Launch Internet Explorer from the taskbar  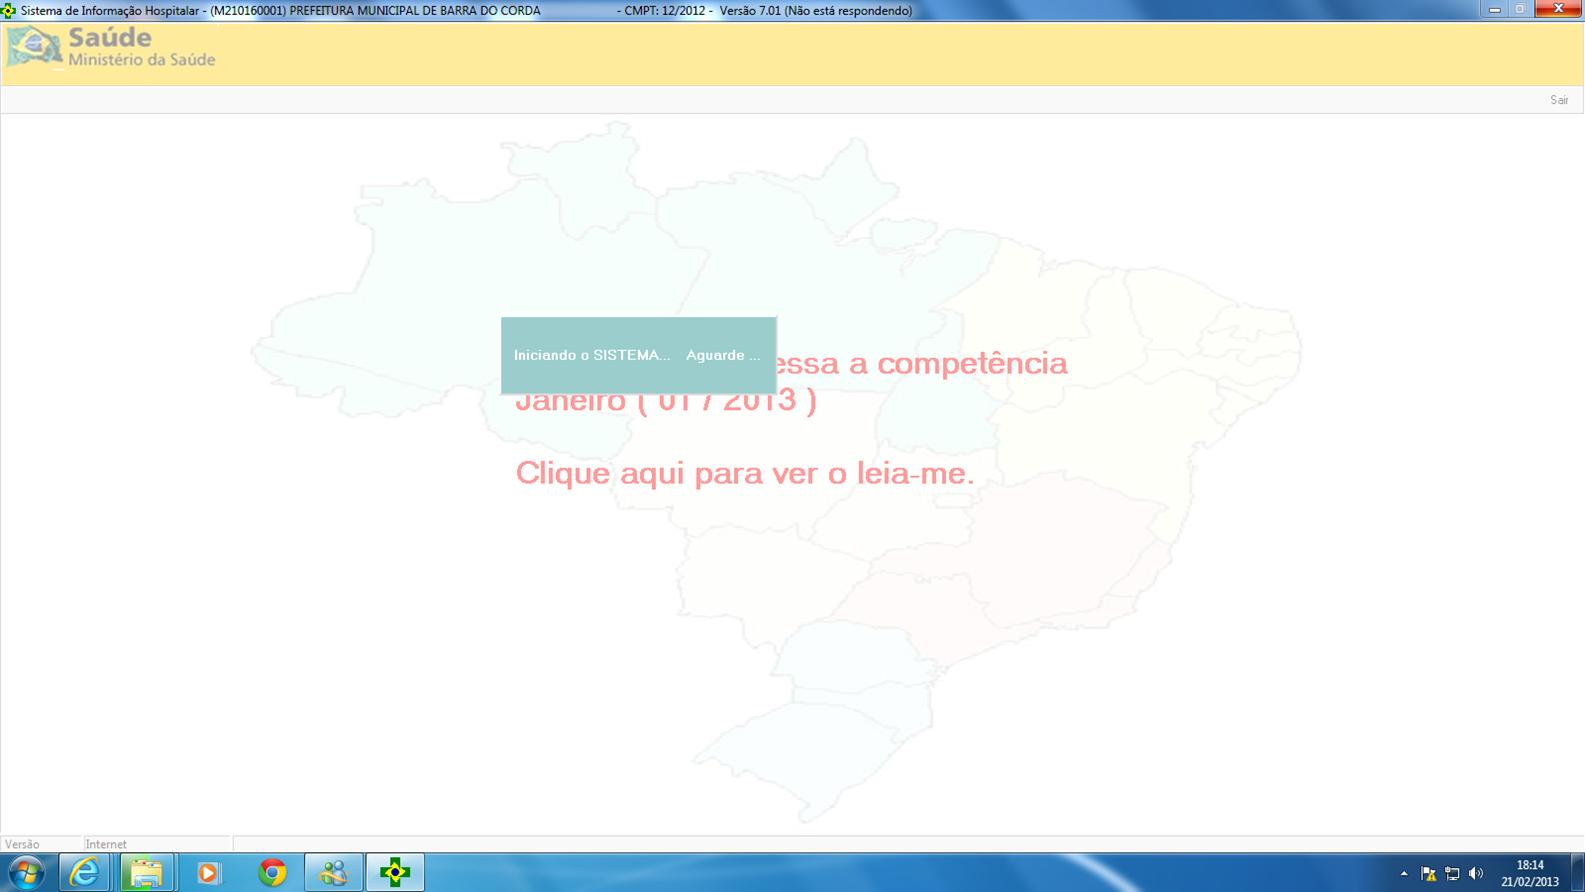pos(85,873)
